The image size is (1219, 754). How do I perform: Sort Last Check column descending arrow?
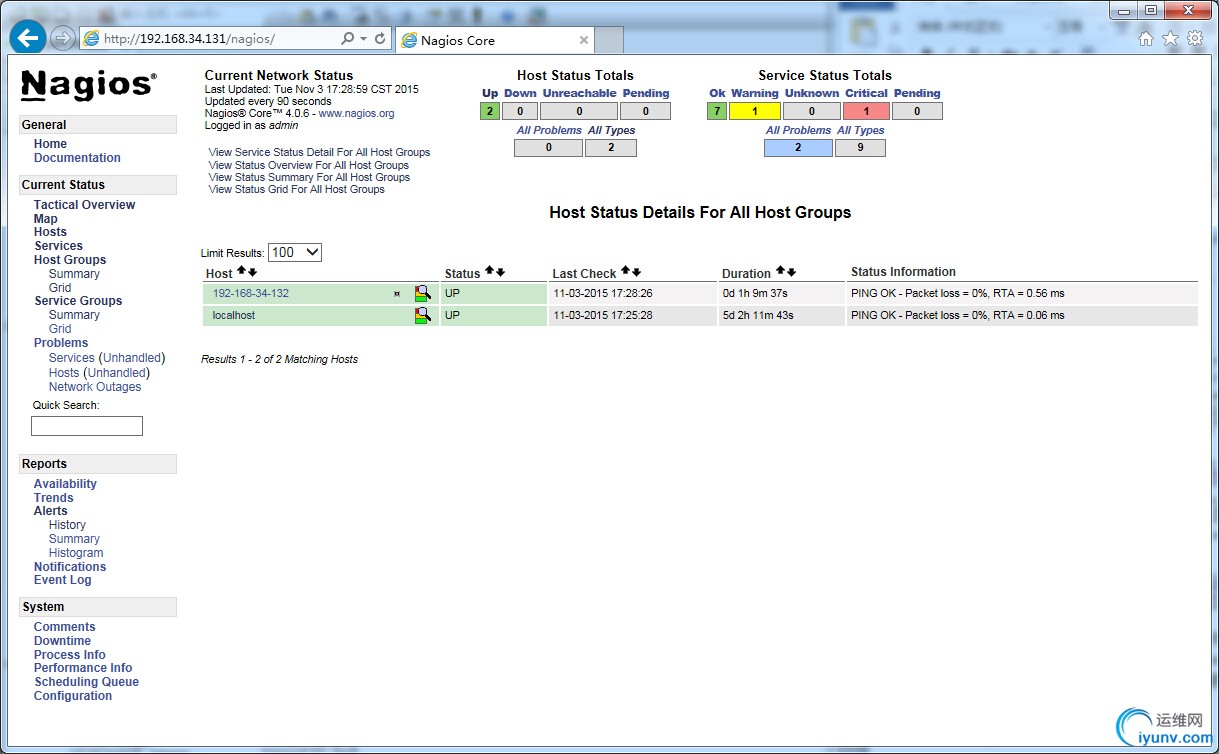click(636, 272)
